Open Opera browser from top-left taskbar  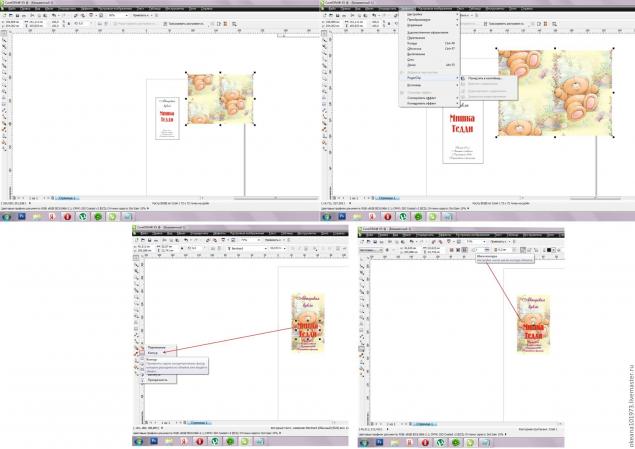pyautogui.click(x=68, y=217)
